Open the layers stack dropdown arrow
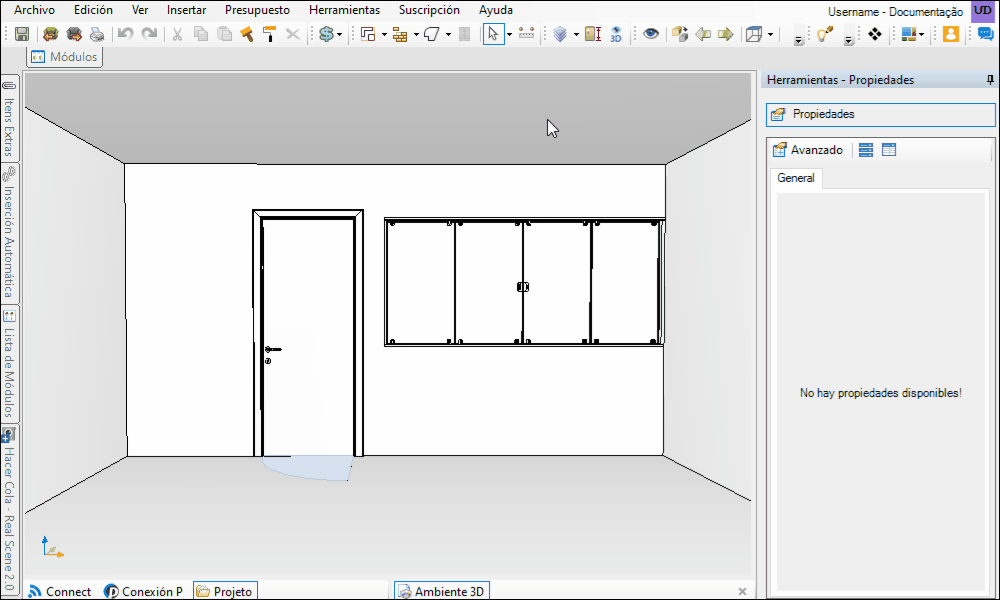This screenshot has height=600, width=1000. [576, 34]
